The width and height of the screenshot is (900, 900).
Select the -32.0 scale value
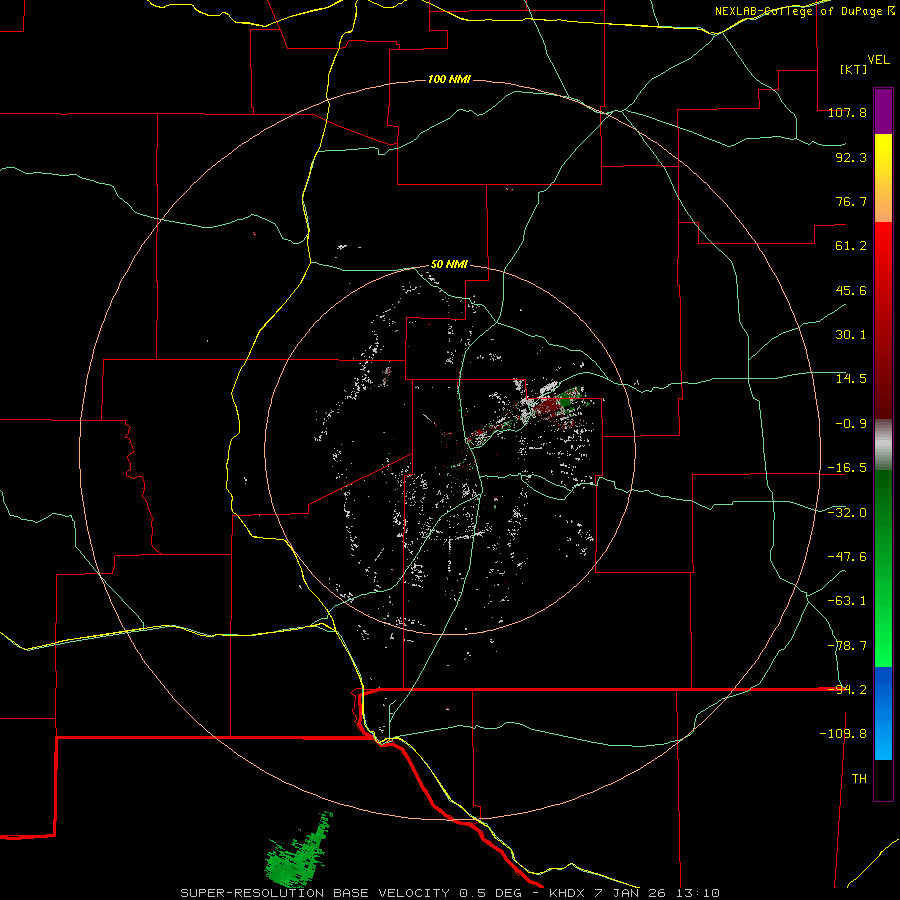pyautogui.click(x=847, y=513)
